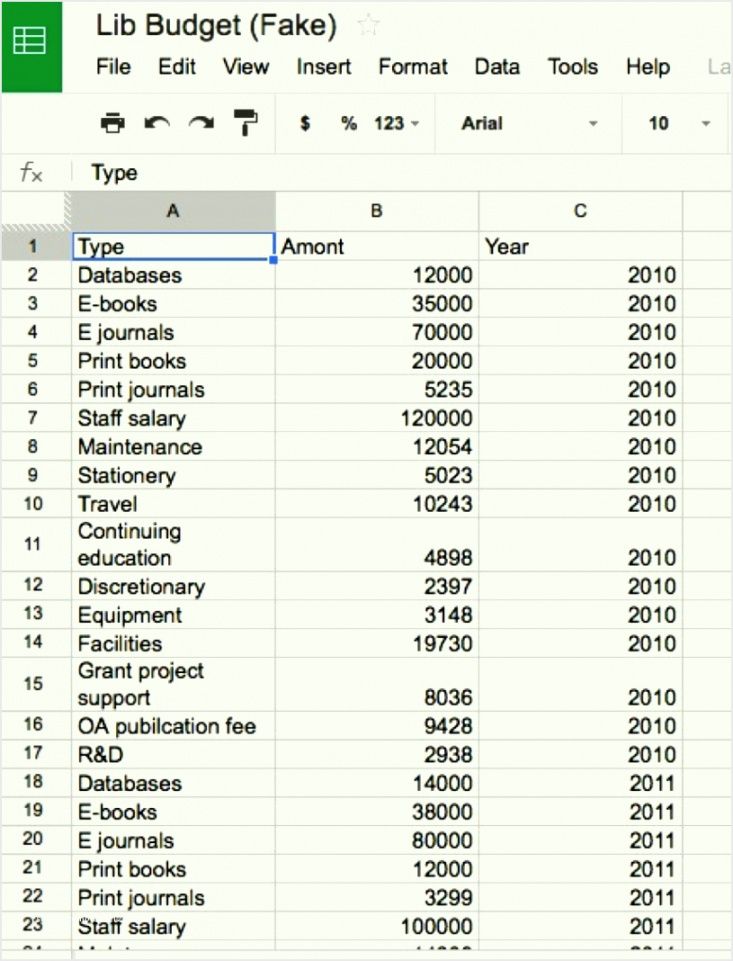733x961 pixels.
Task: Format as currency with dollar icon
Action: click(305, 123)
